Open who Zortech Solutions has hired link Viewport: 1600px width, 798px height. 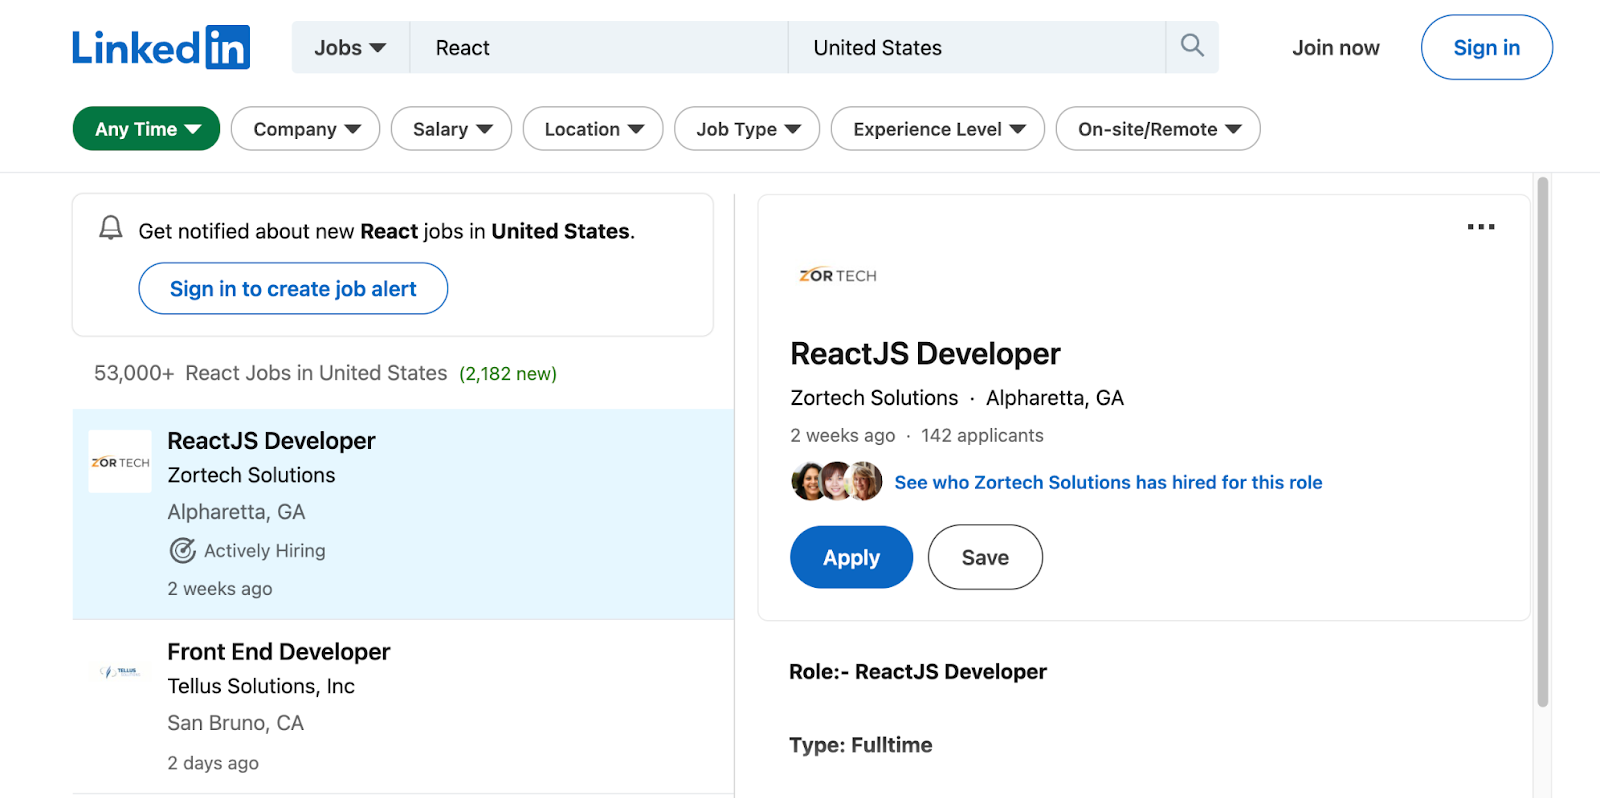point(1108,483)
